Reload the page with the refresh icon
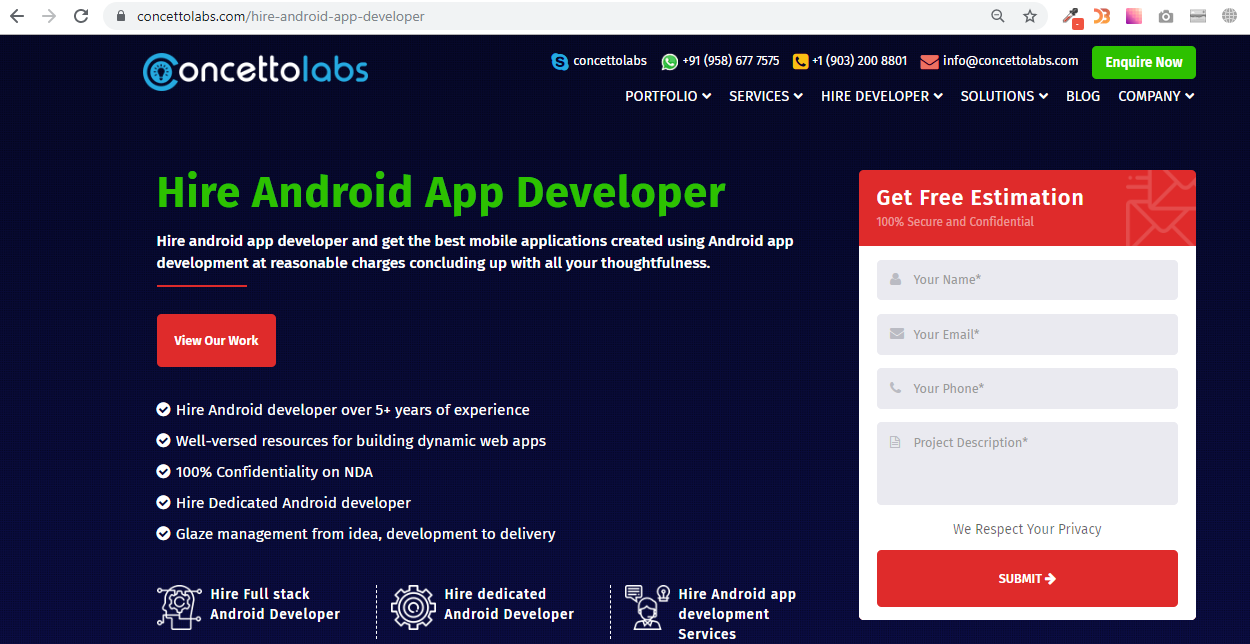The image size is (1250, 644). coord(82,16)
